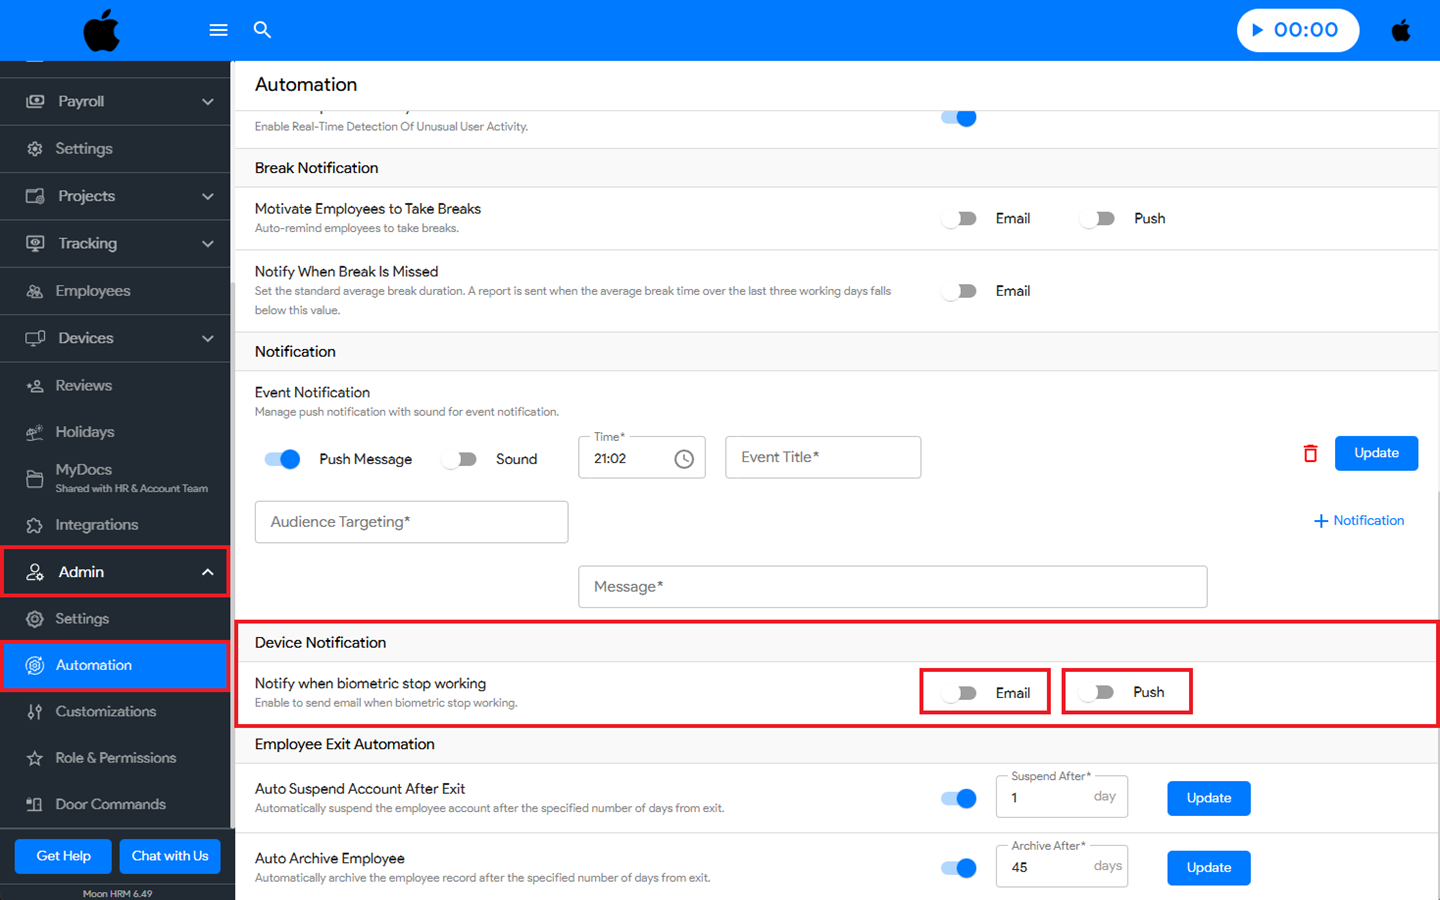The height and width of the screenshot is (900, 1440).
Task: Open the Integrations puzzle icon item
Action: (35, 525)
